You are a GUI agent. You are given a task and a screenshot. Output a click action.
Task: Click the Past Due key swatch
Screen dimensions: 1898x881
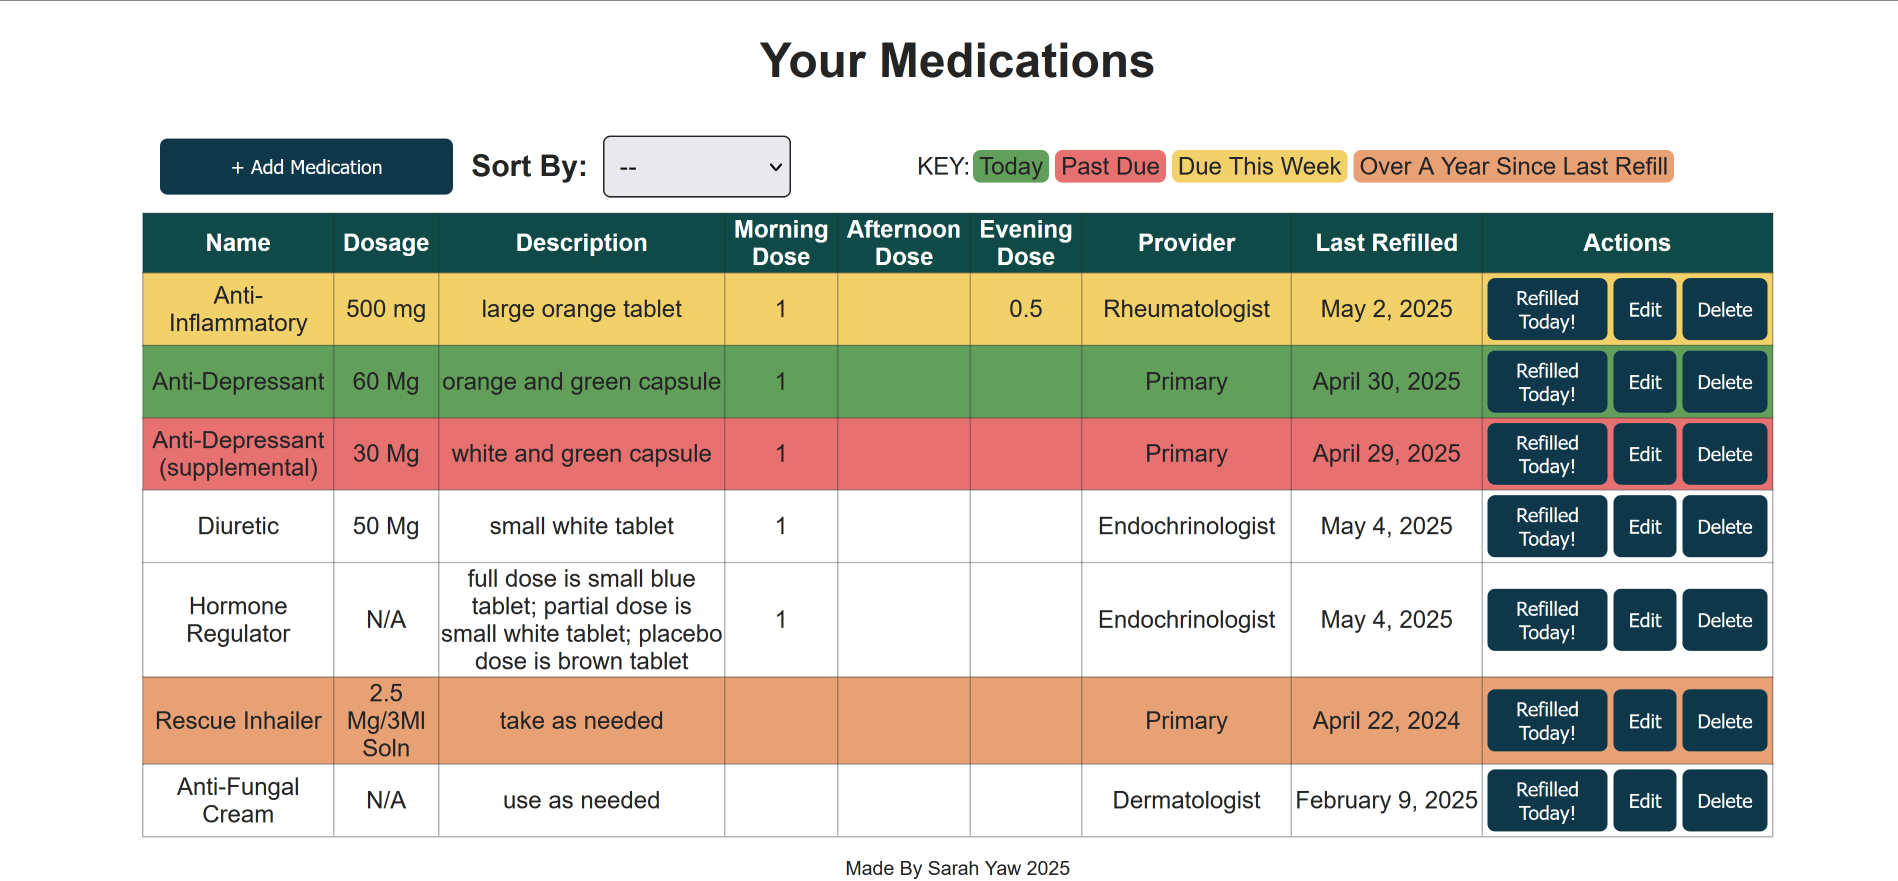click(x=1110, y=166)
